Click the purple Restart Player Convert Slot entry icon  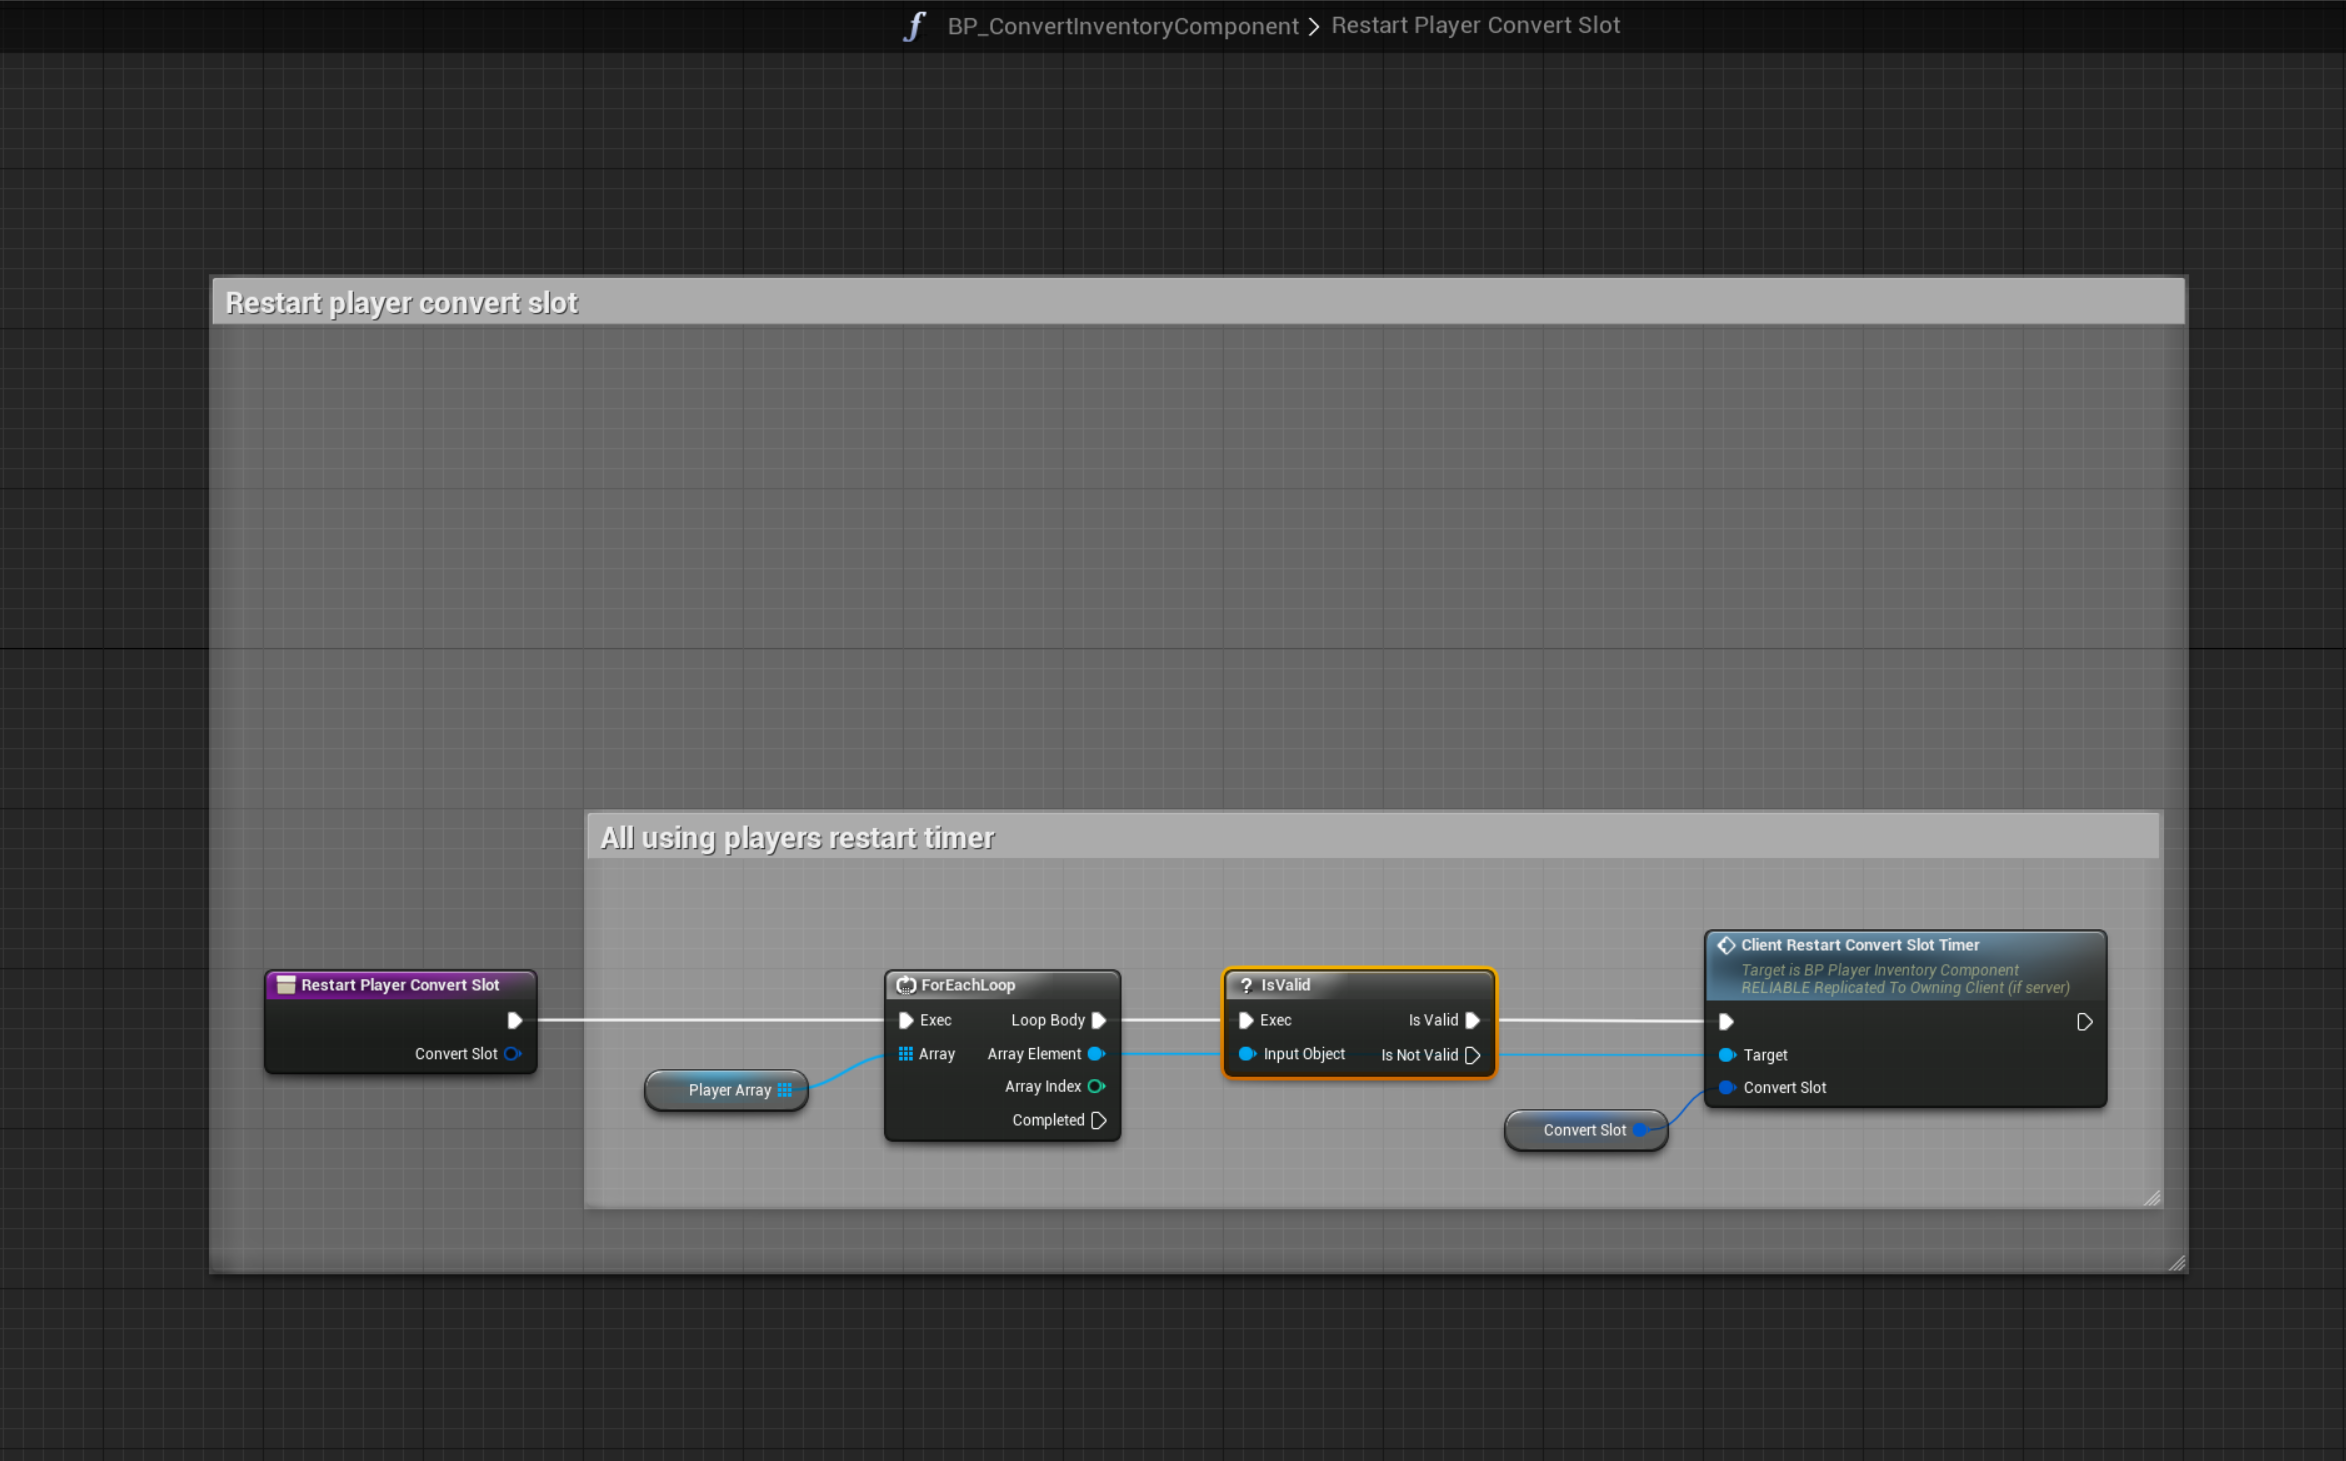pyautogui.click(x=286, y=985)
